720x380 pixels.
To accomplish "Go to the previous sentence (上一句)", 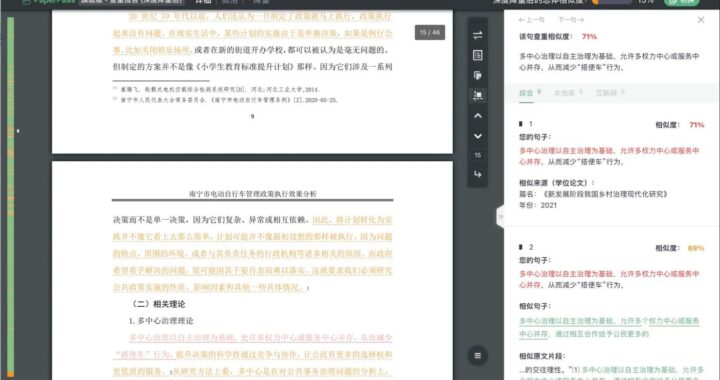I will 531,20.
